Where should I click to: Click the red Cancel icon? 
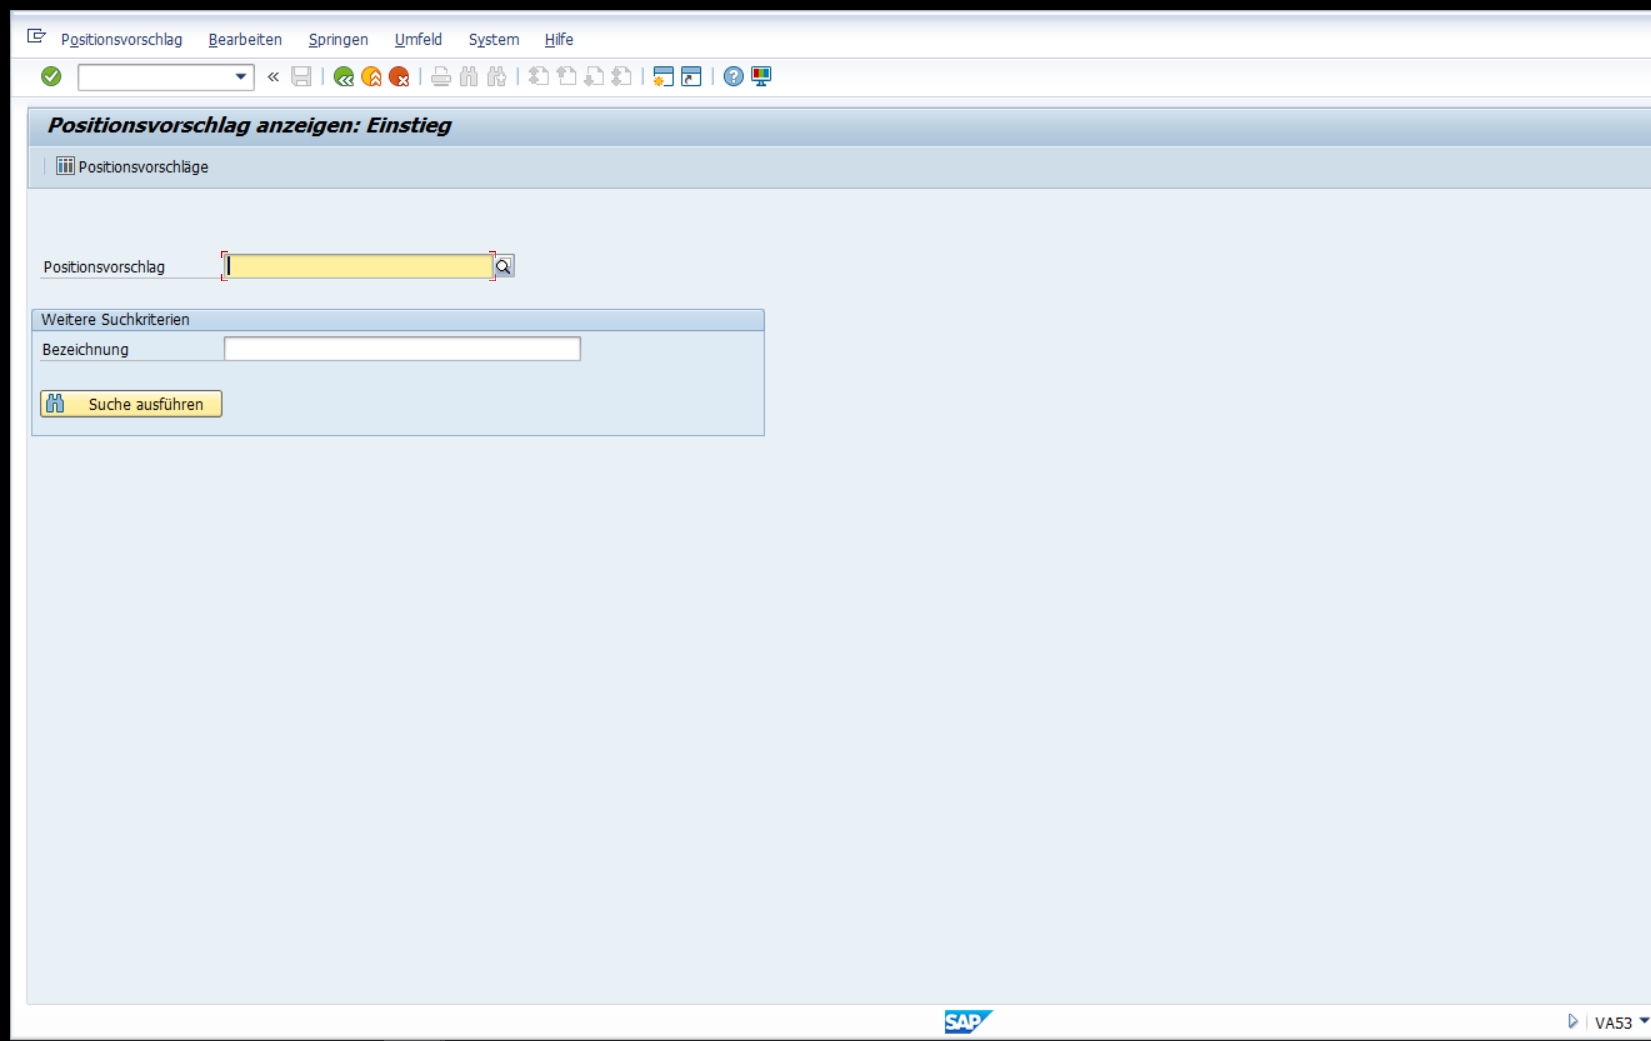click(399, 76)
